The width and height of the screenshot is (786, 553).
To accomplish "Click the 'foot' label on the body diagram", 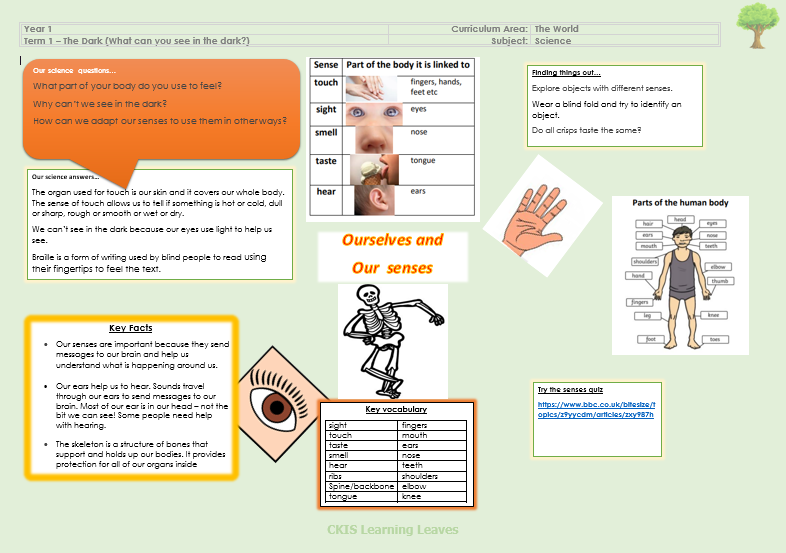I will click(x=651, y=339).
